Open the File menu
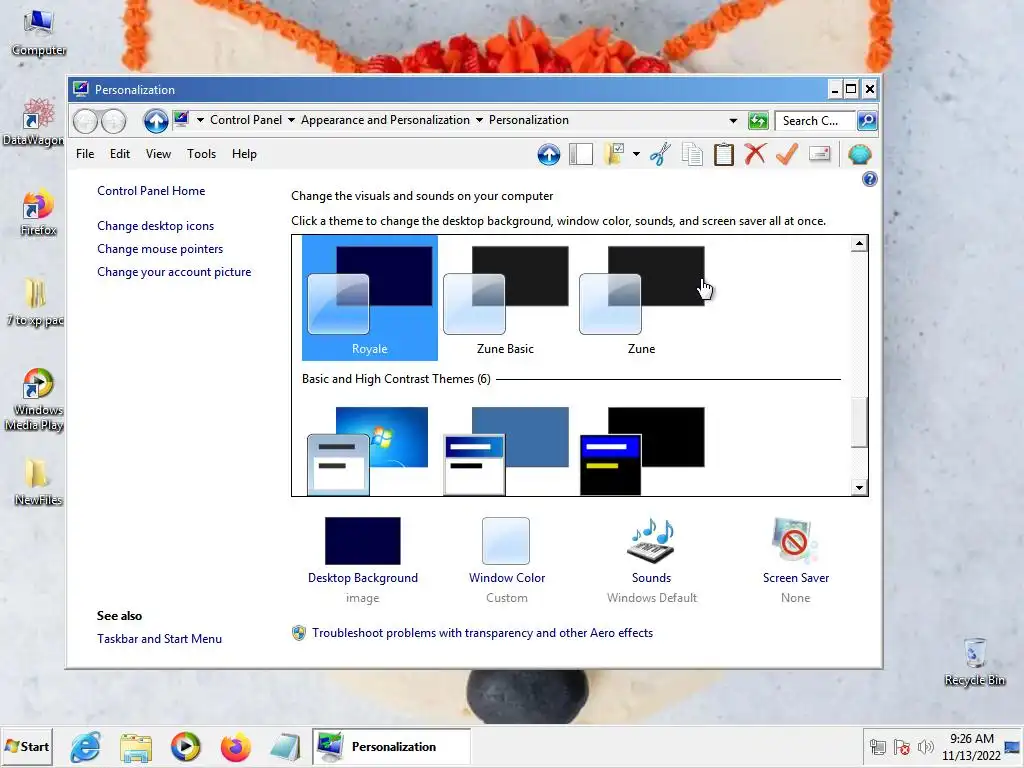The image size is (1024, 768). [85, 154]
